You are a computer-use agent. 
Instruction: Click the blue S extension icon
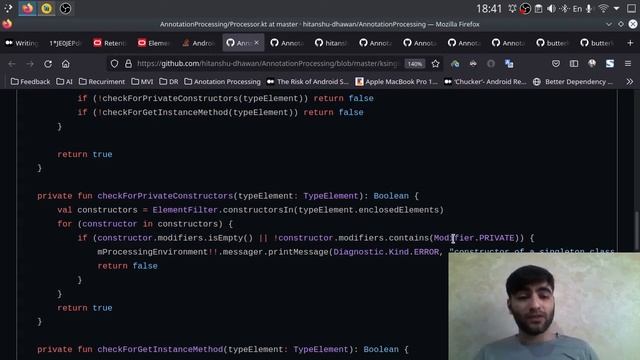tap(610, 64)
